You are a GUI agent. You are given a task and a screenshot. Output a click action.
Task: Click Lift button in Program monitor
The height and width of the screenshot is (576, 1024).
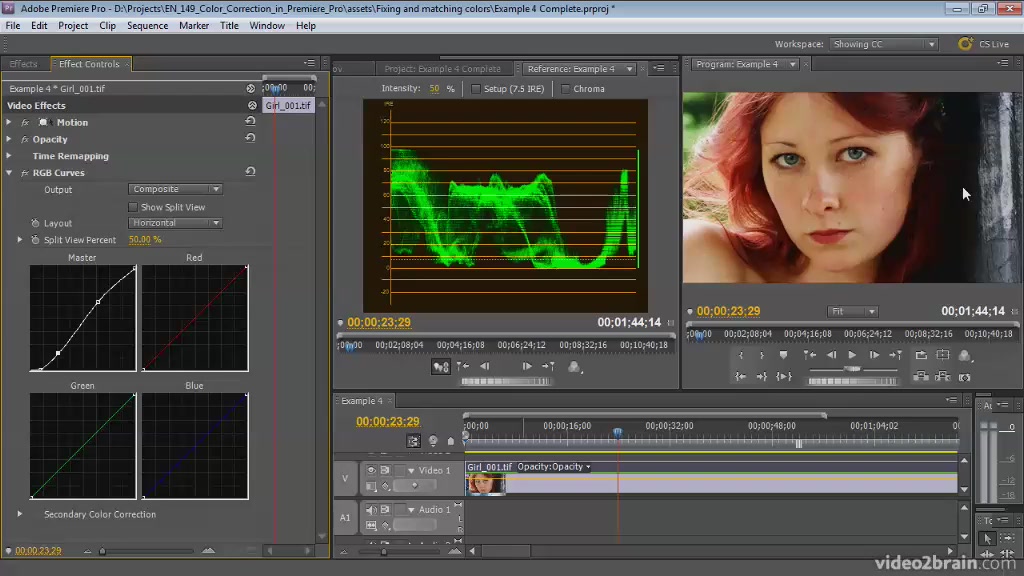coord(921,377)
